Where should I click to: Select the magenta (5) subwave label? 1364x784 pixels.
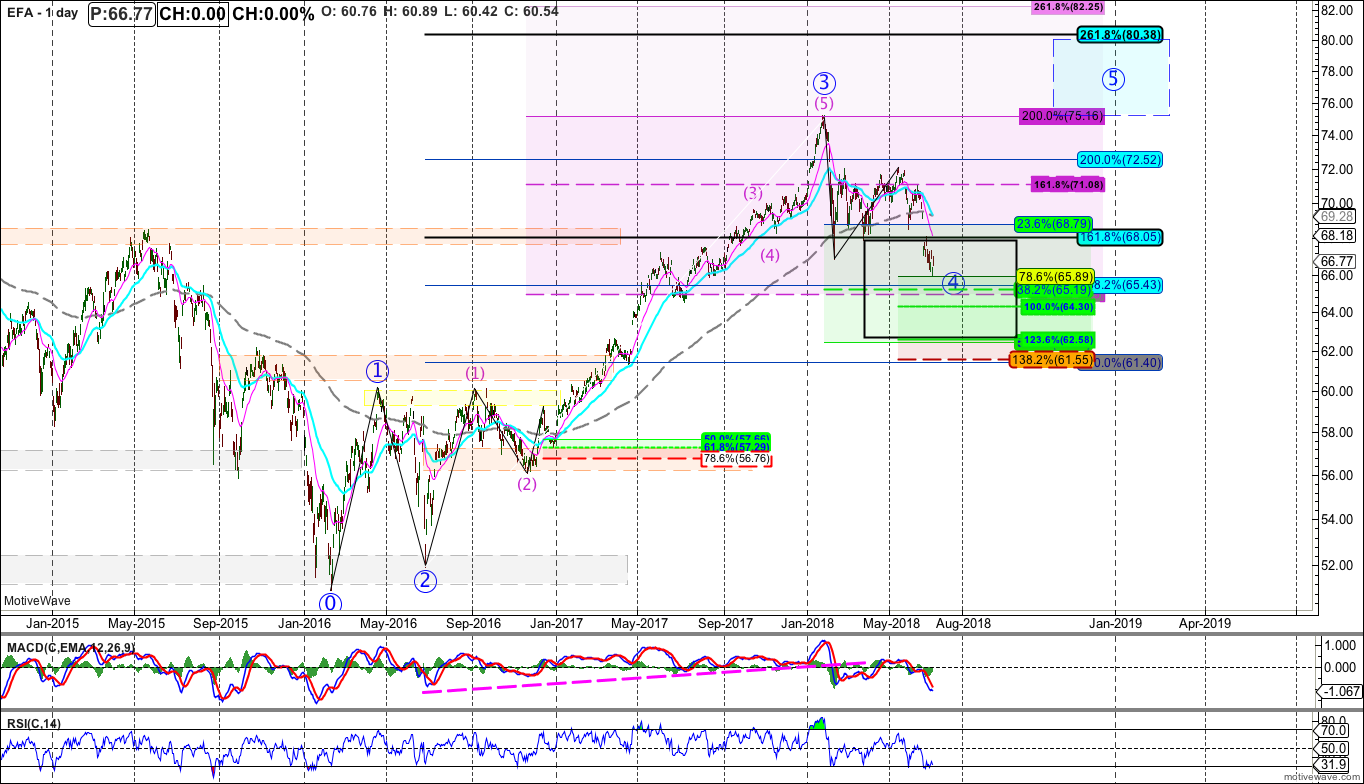click(823, 103)
